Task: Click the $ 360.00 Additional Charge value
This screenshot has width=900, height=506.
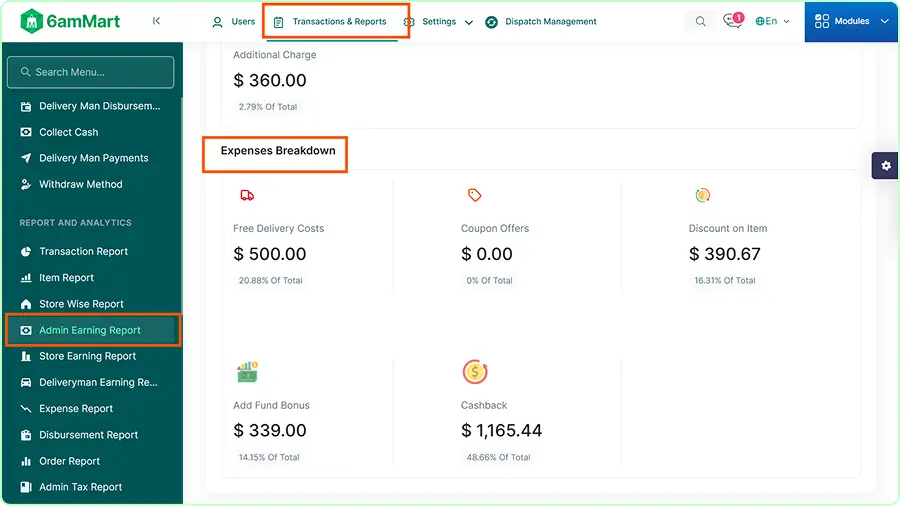Action: [270, 80]
